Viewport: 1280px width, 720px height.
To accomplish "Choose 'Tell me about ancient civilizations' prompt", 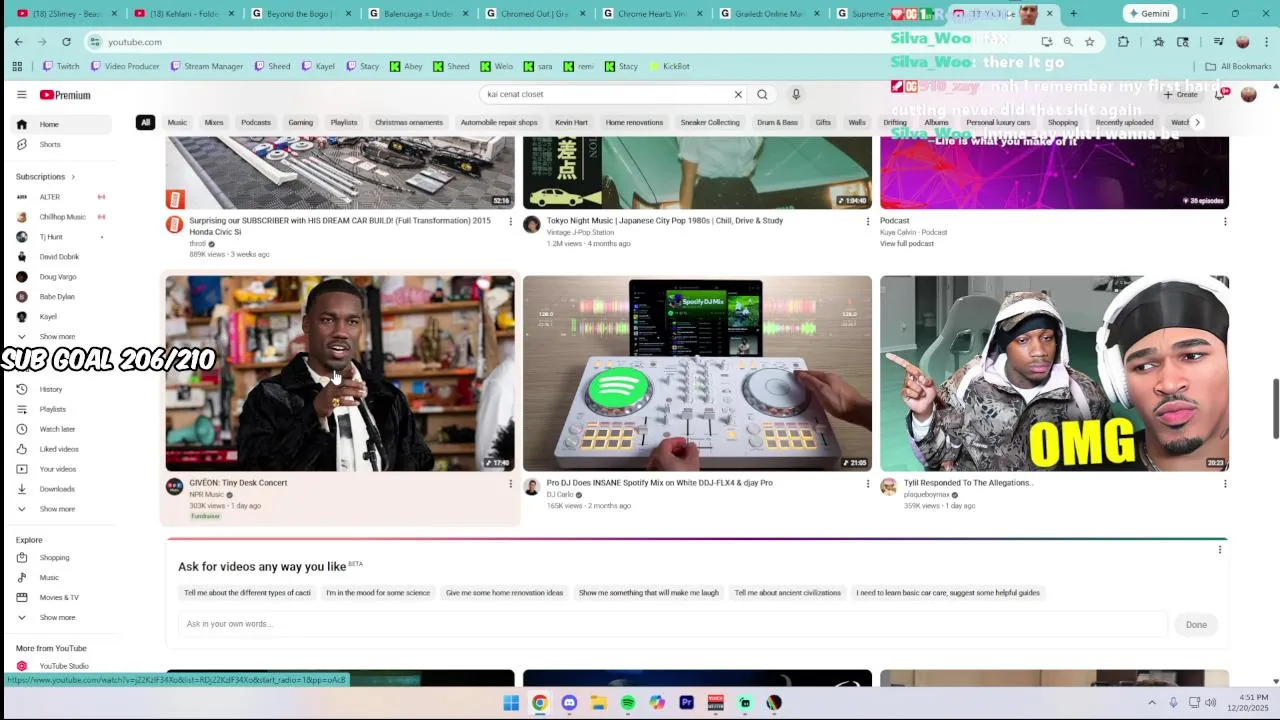I will [787, 593].
